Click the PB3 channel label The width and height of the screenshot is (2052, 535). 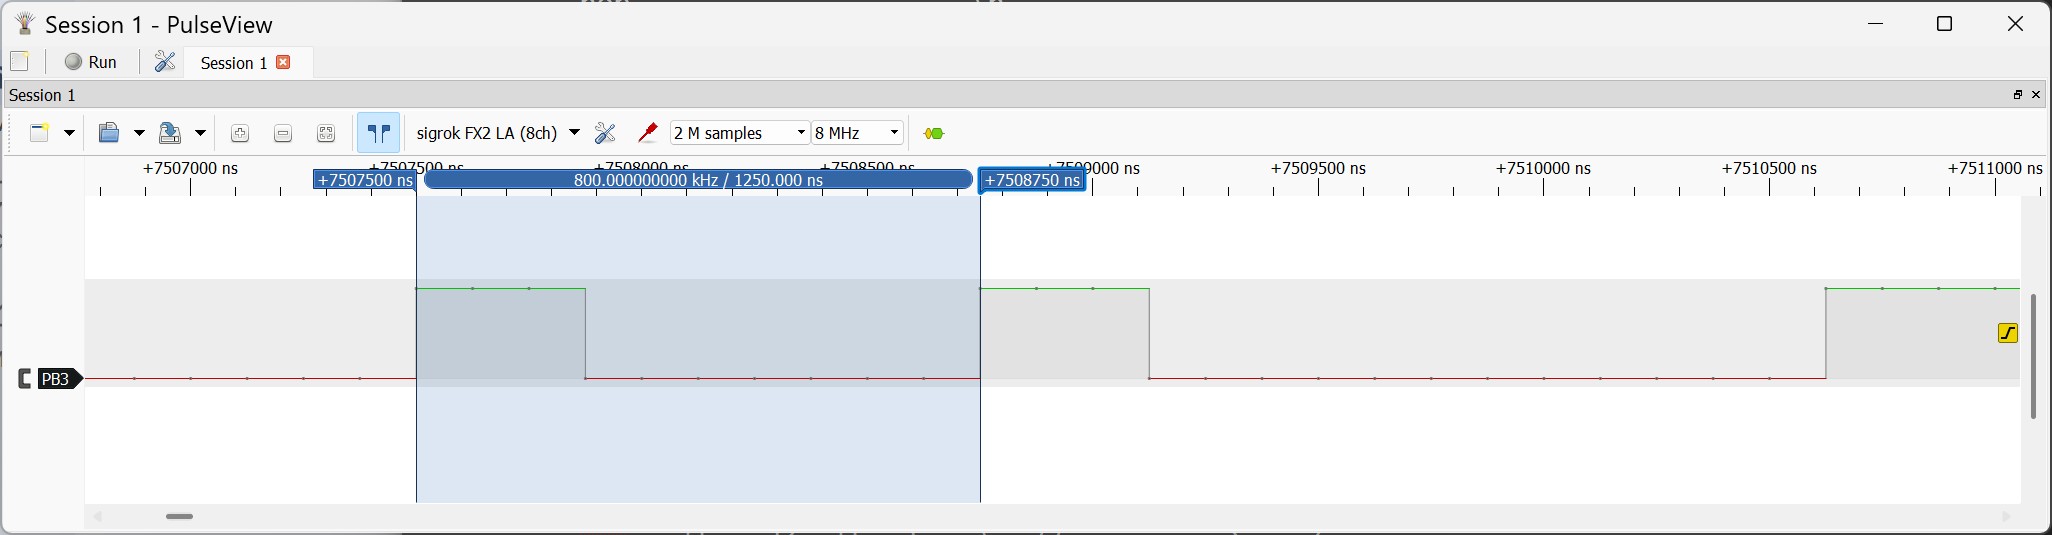(55, 379)
